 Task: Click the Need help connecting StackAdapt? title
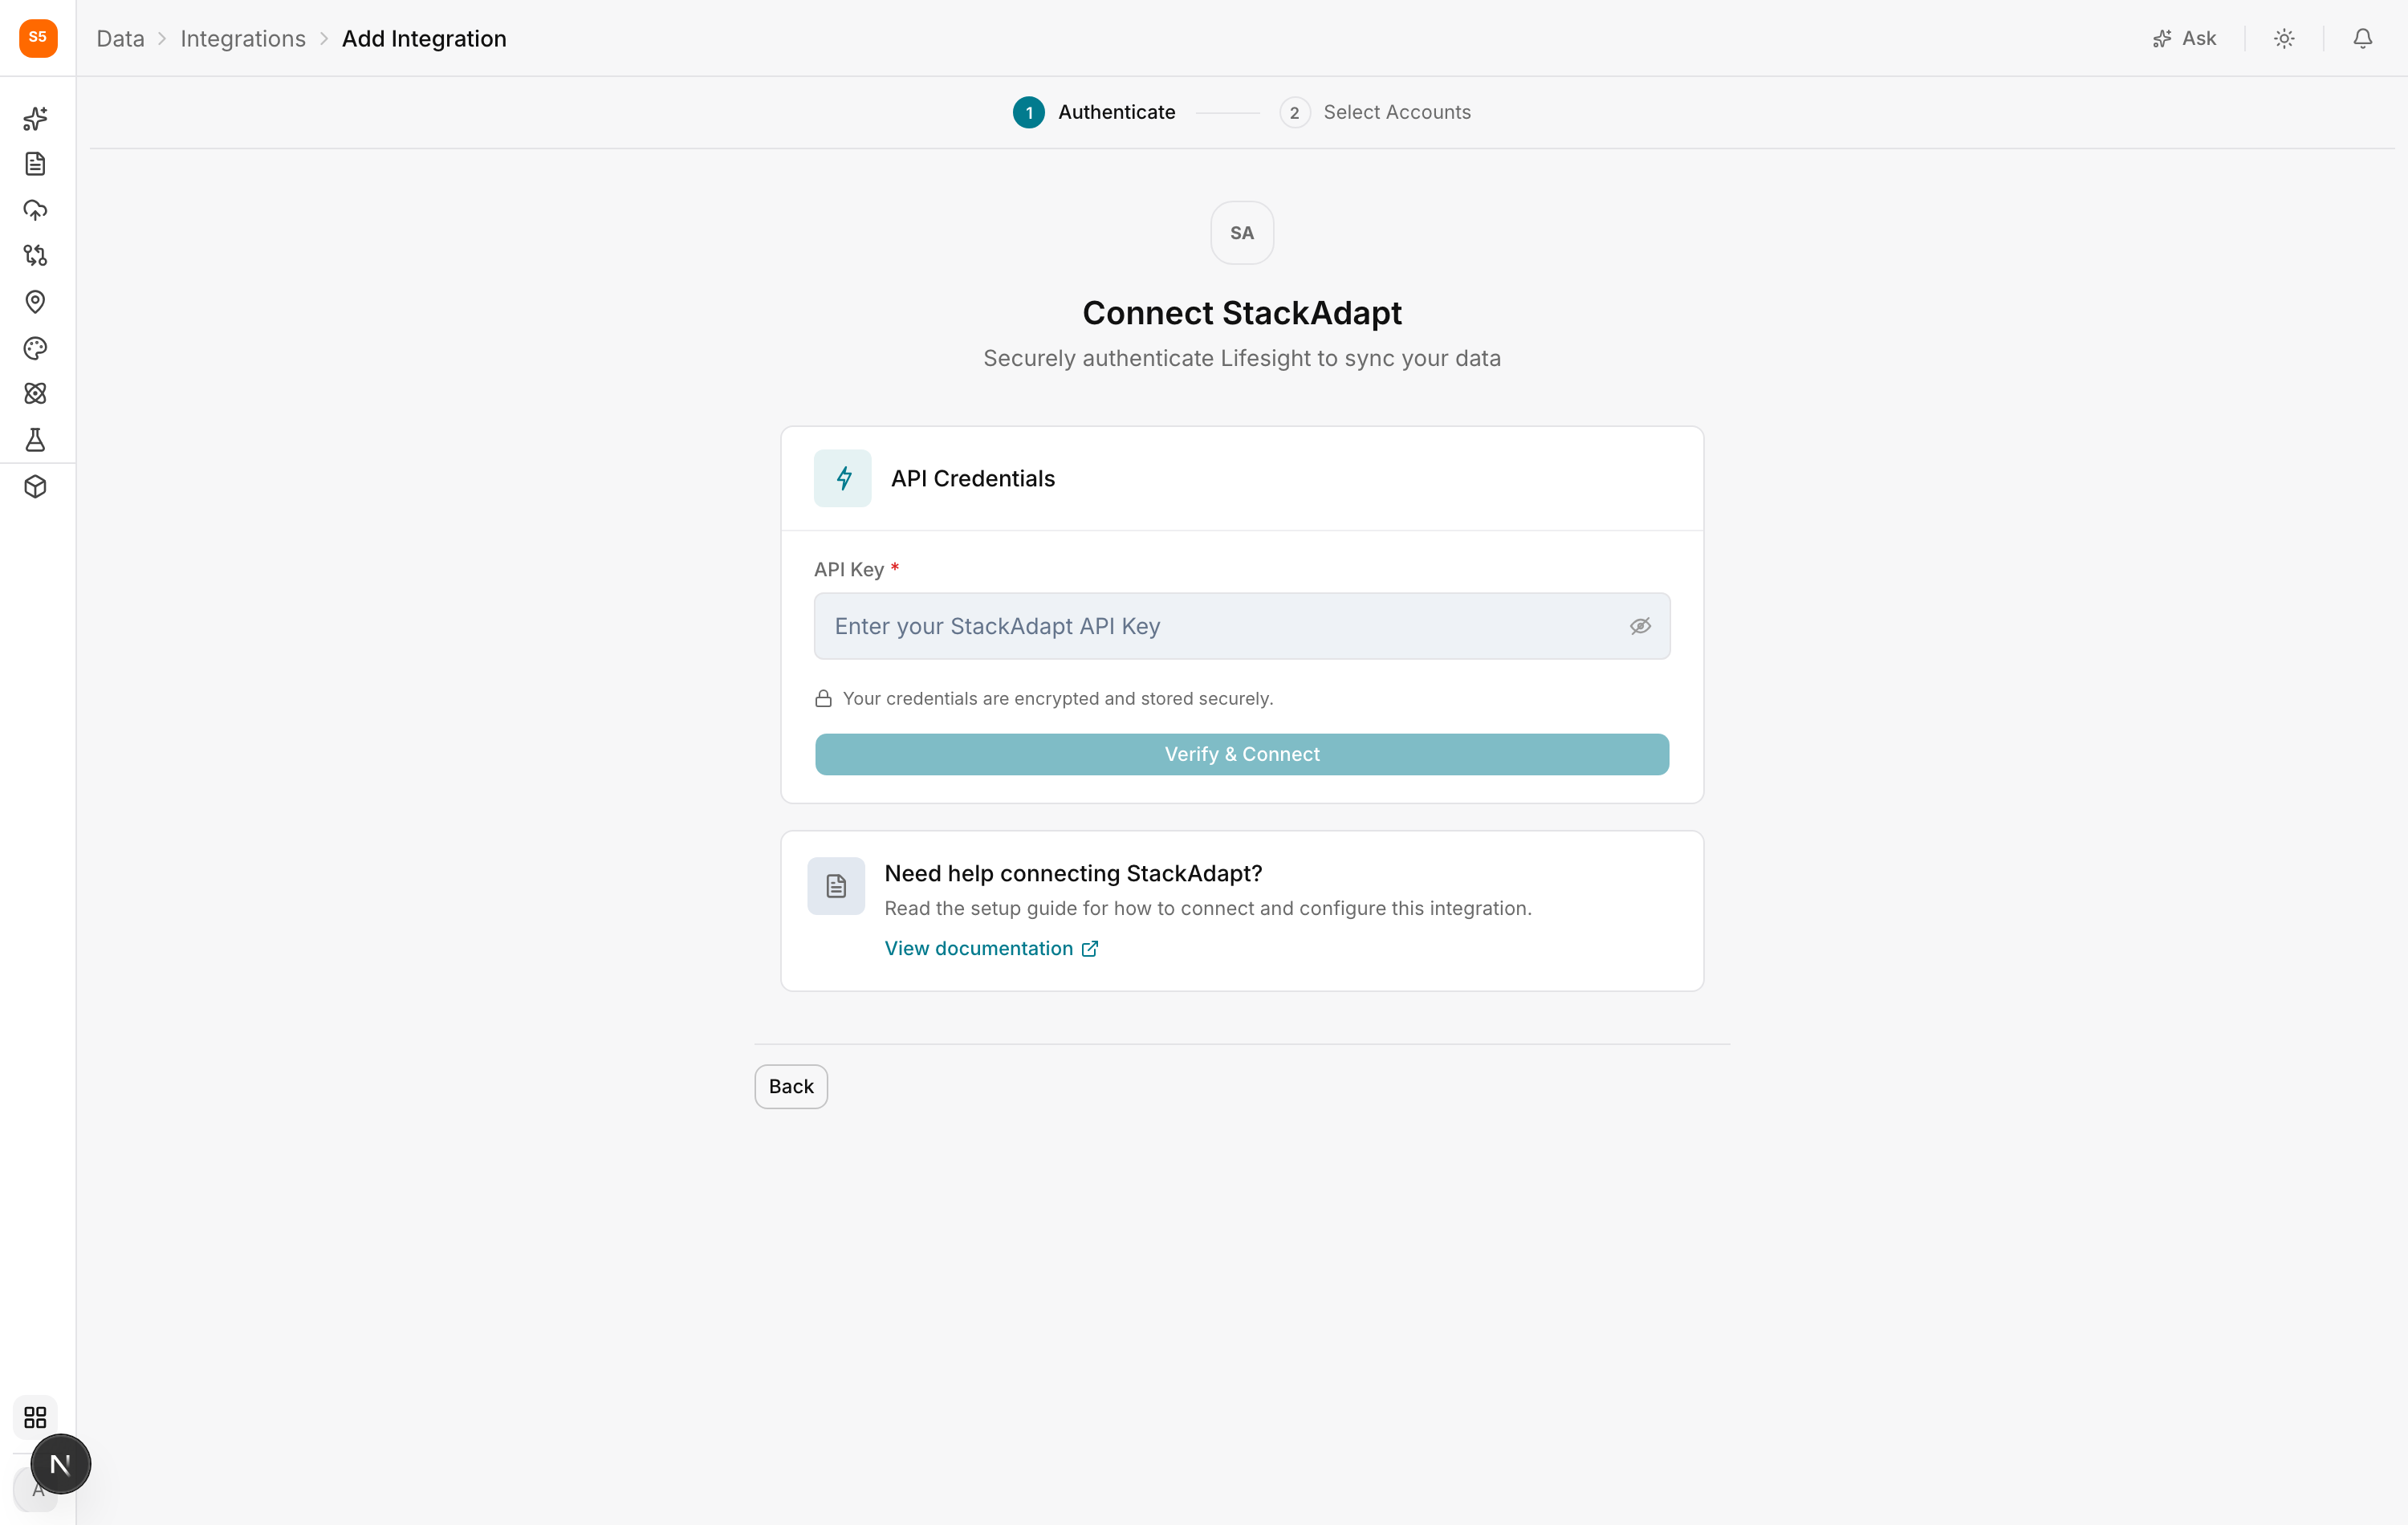click(x=1073, y=873)
